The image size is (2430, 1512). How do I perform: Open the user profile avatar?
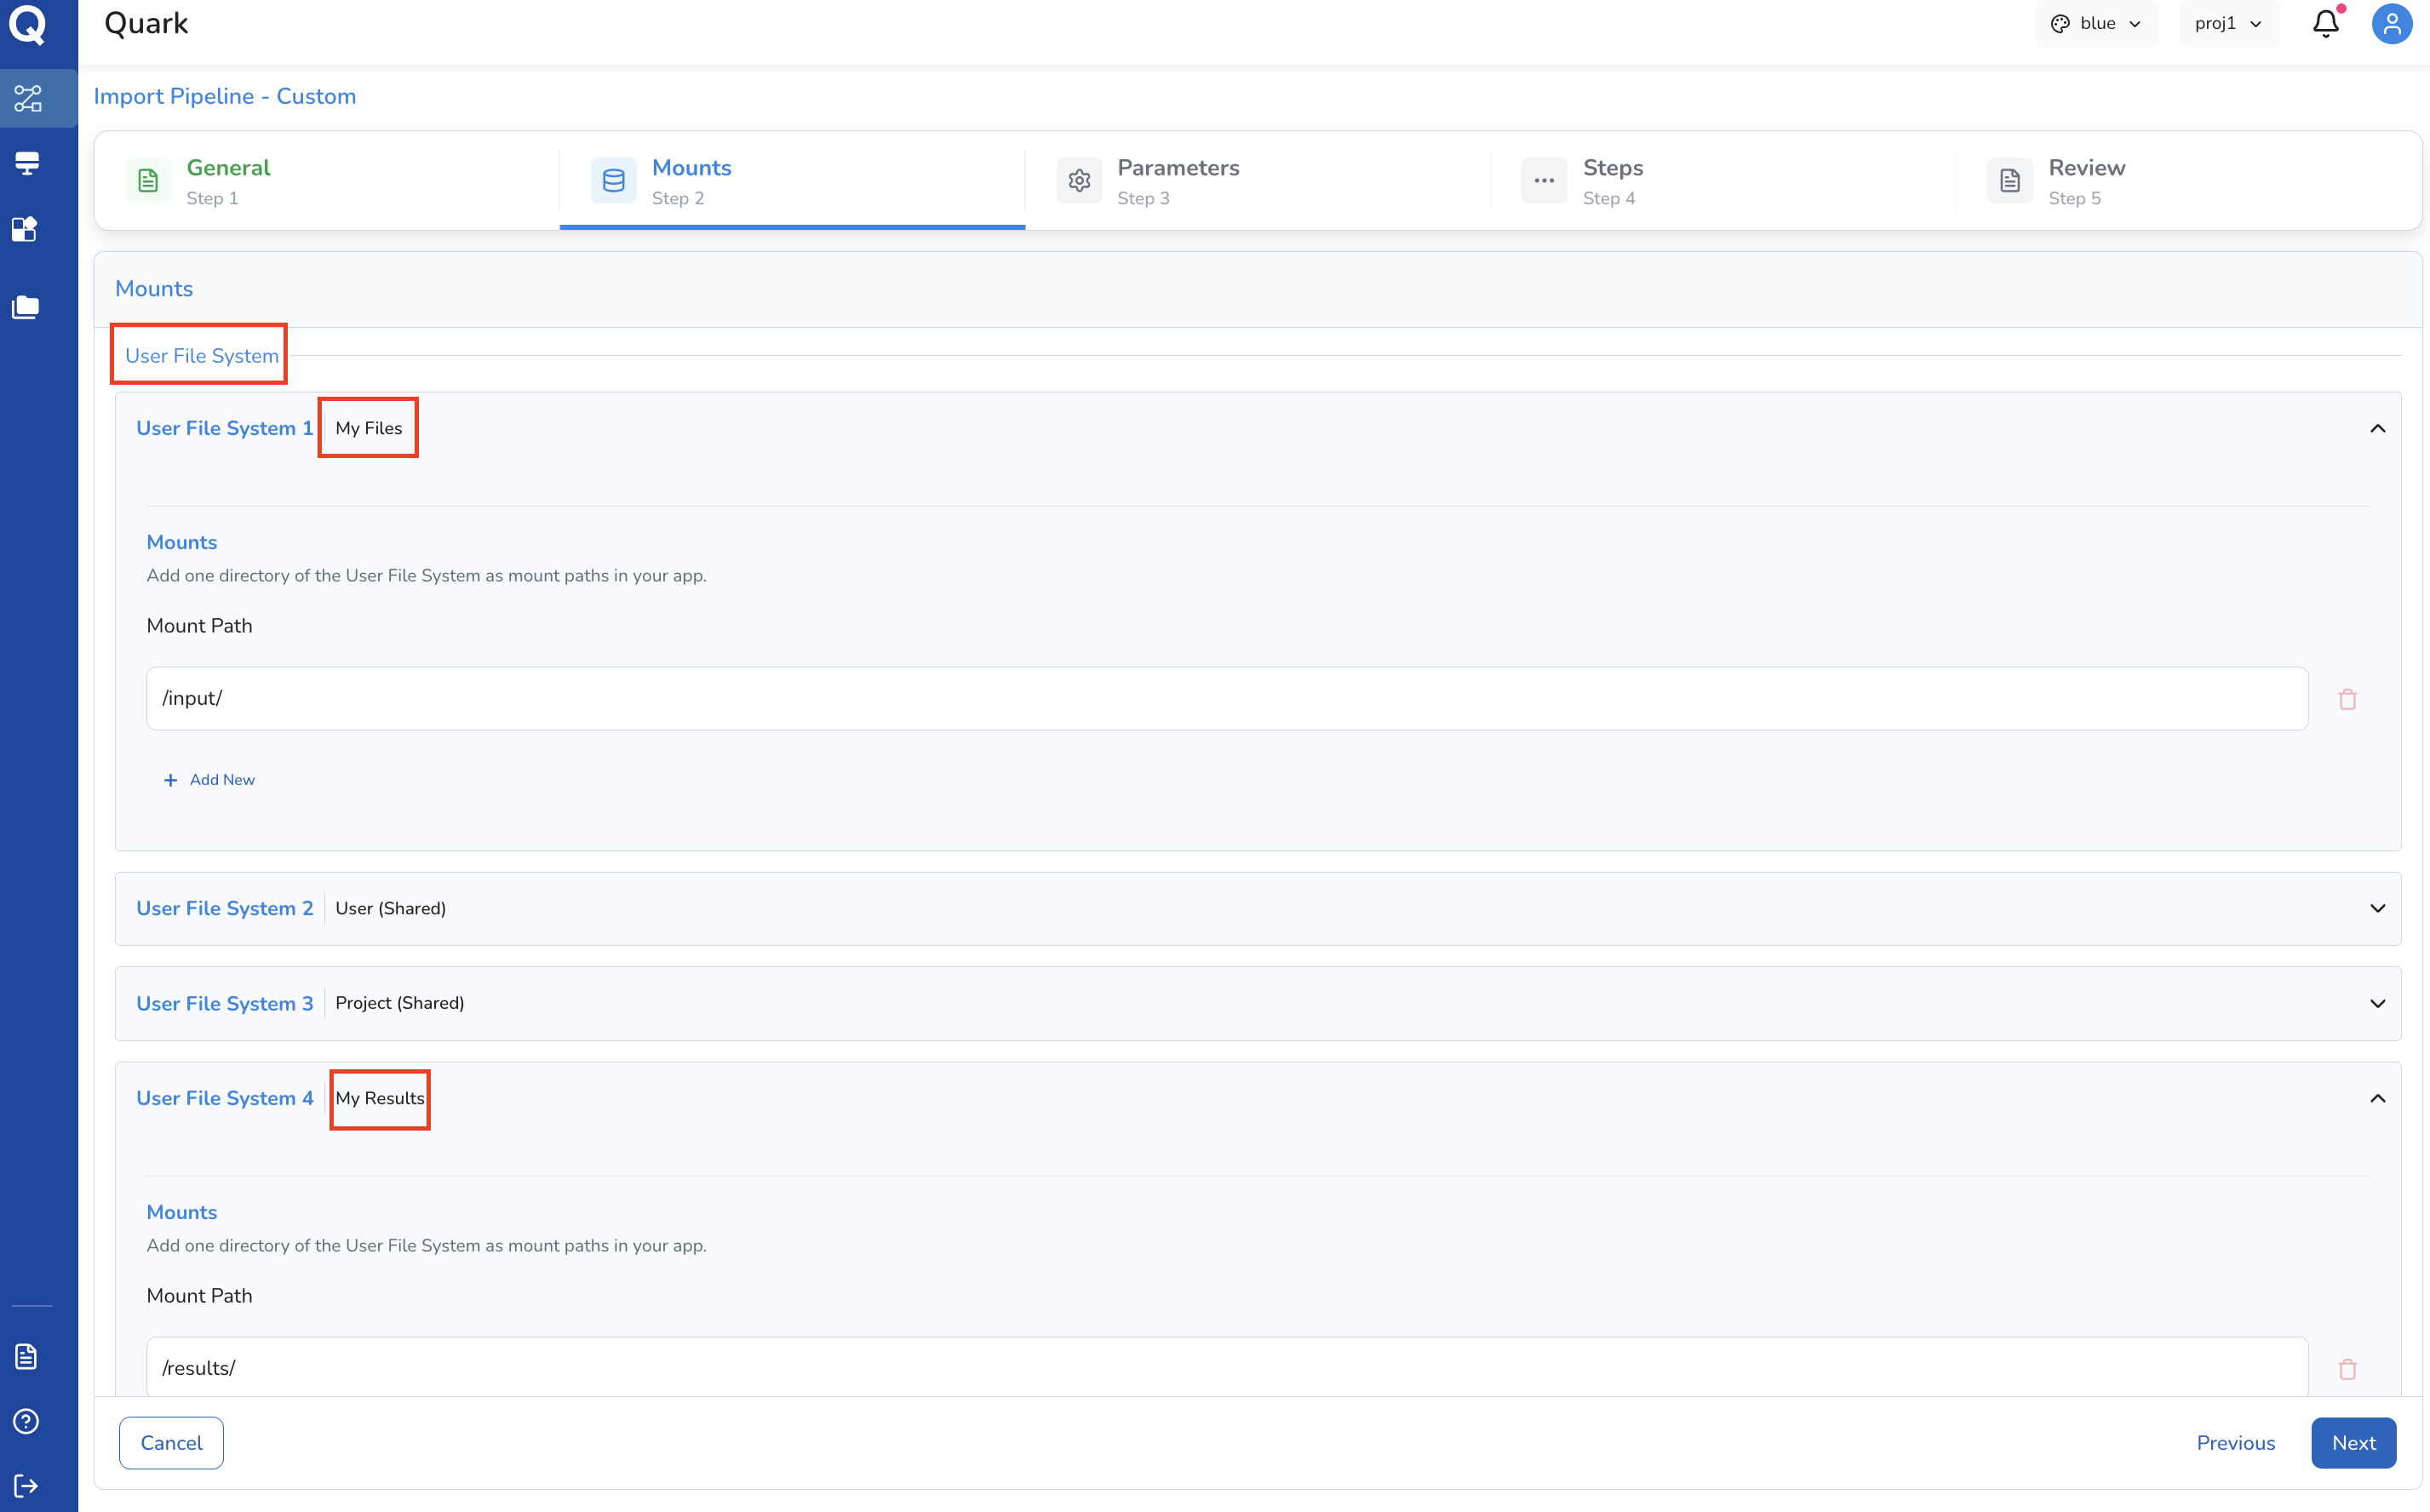point(2392,23)
